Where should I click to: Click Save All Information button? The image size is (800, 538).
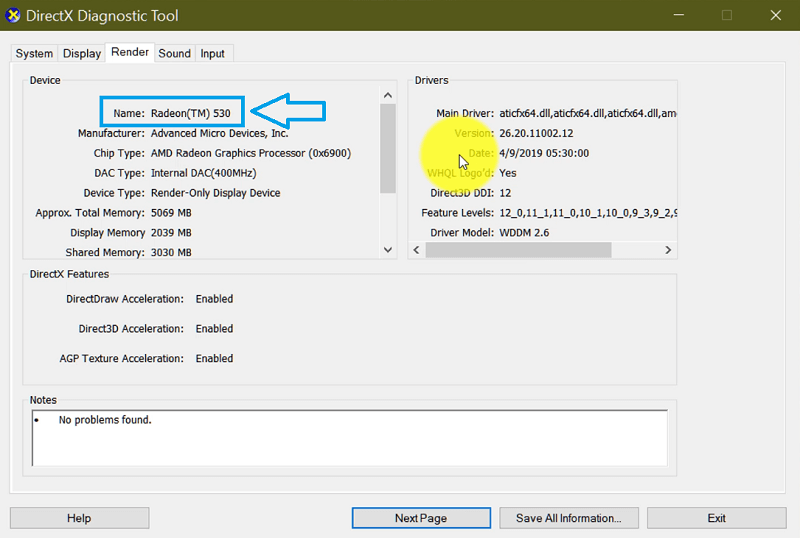click(x=569, y=518)
